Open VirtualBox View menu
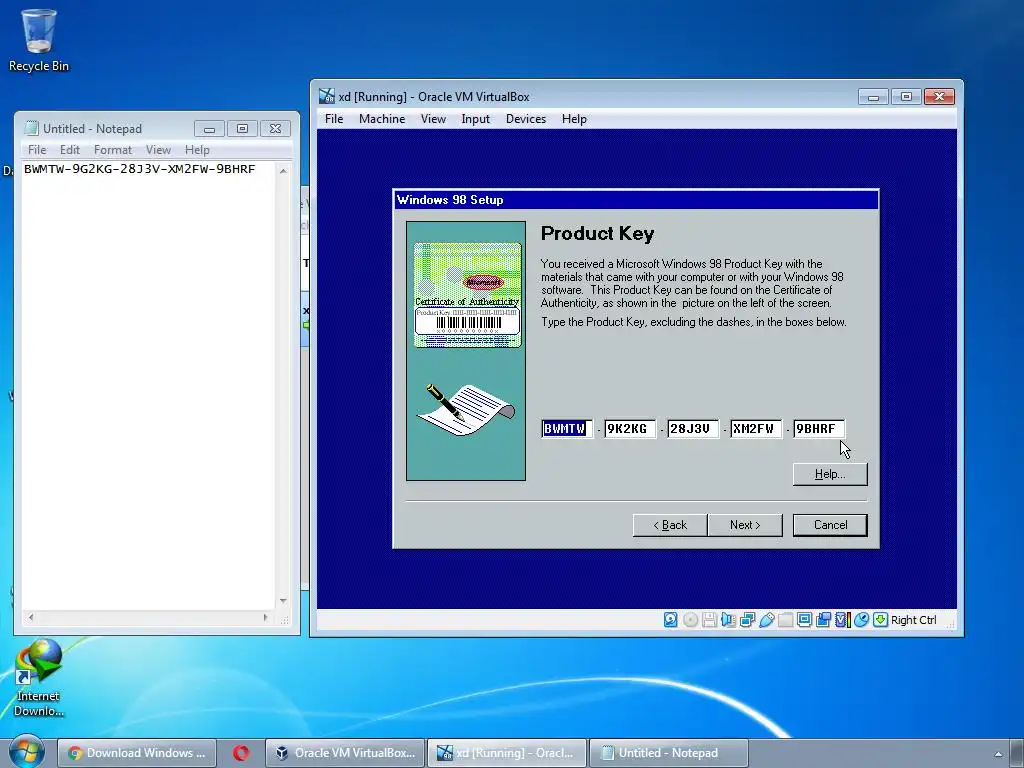 433,119
